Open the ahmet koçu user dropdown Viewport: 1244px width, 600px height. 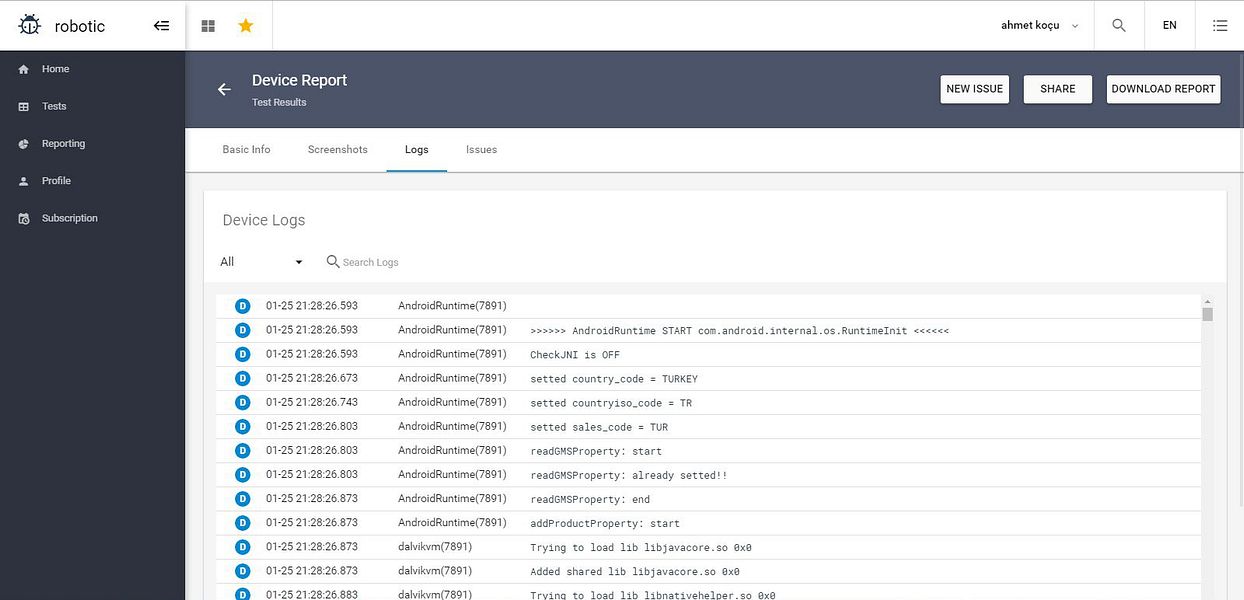(1039, 26)
